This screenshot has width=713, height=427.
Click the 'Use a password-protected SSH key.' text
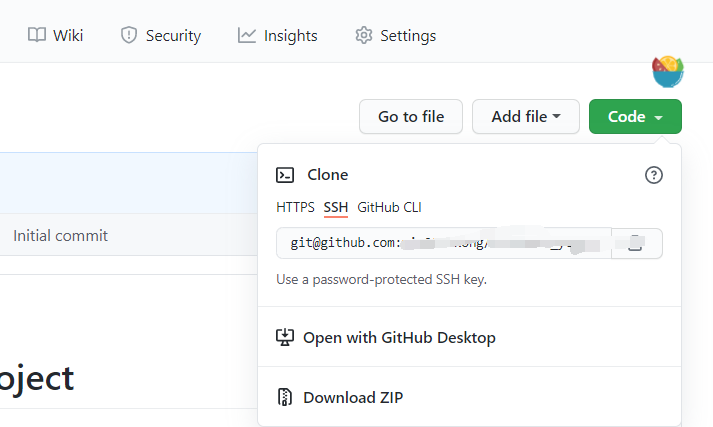382,279
